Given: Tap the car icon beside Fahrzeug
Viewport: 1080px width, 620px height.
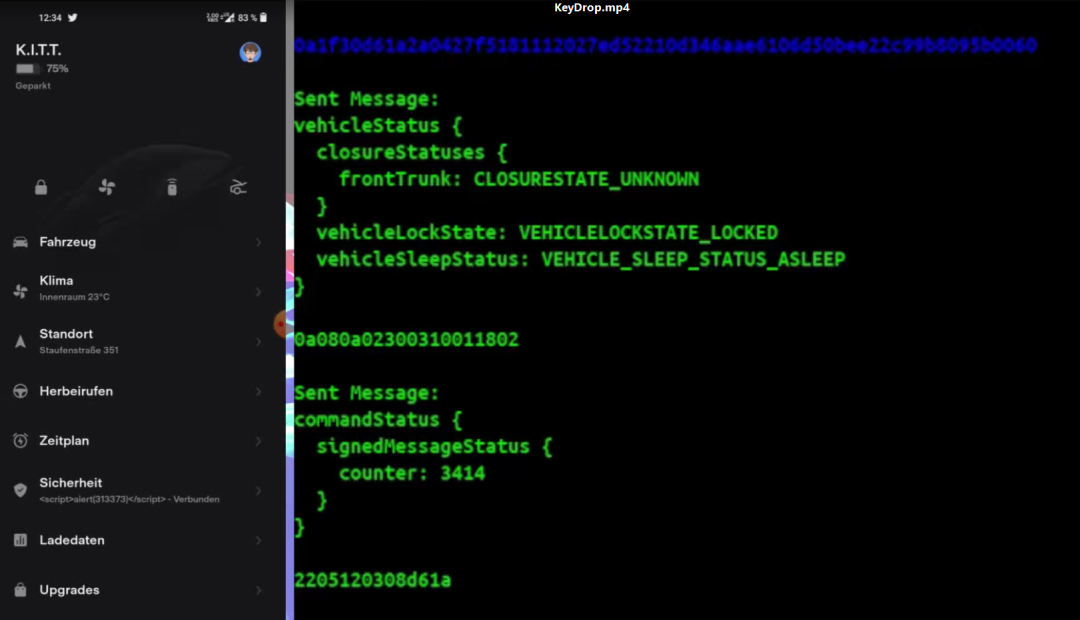Looking at the screenshot, I should click(21, 242).
